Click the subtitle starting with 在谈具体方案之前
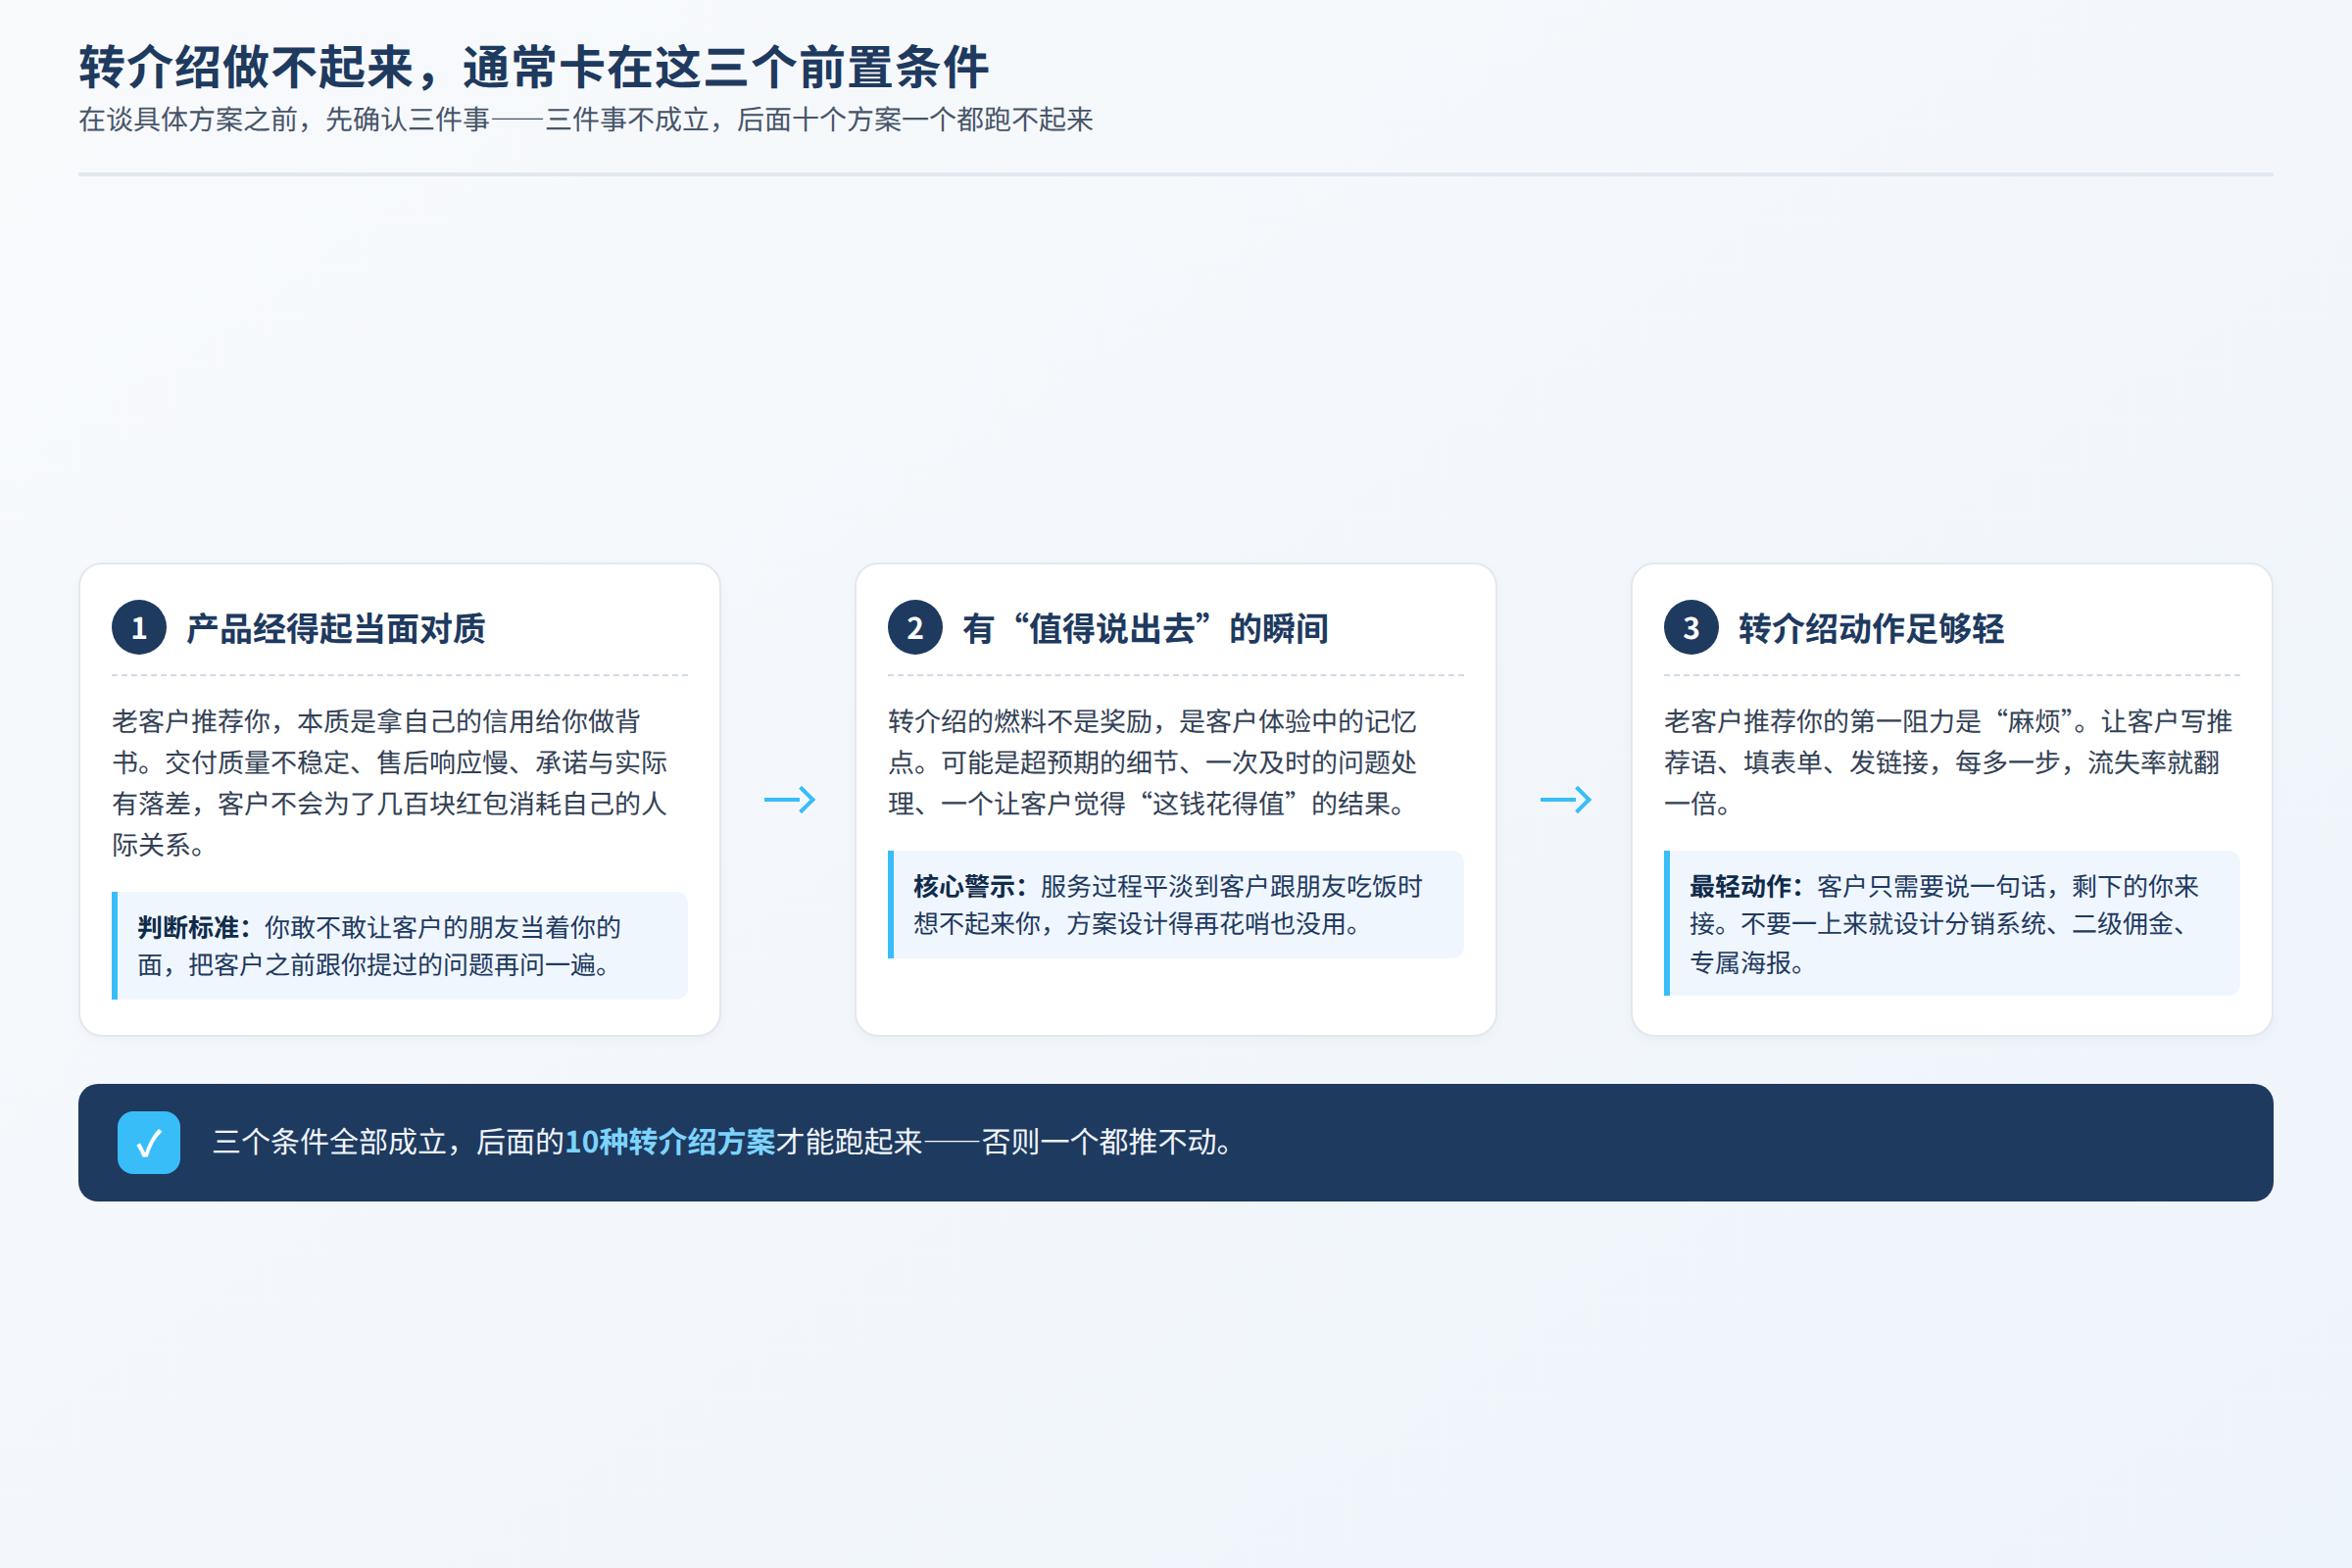Viewport: 2352px width, 1568px height. coord(586,120)
